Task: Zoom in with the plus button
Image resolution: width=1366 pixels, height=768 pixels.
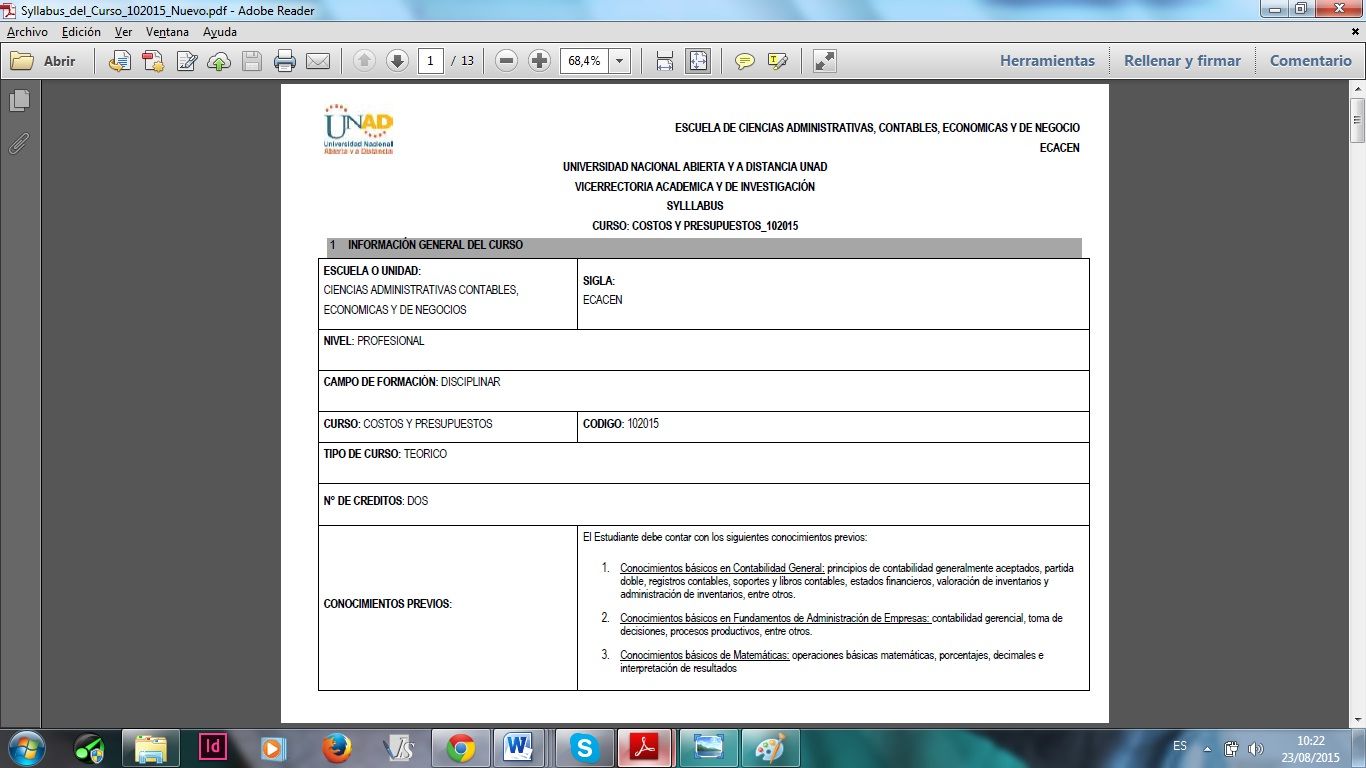Action: 539,61
